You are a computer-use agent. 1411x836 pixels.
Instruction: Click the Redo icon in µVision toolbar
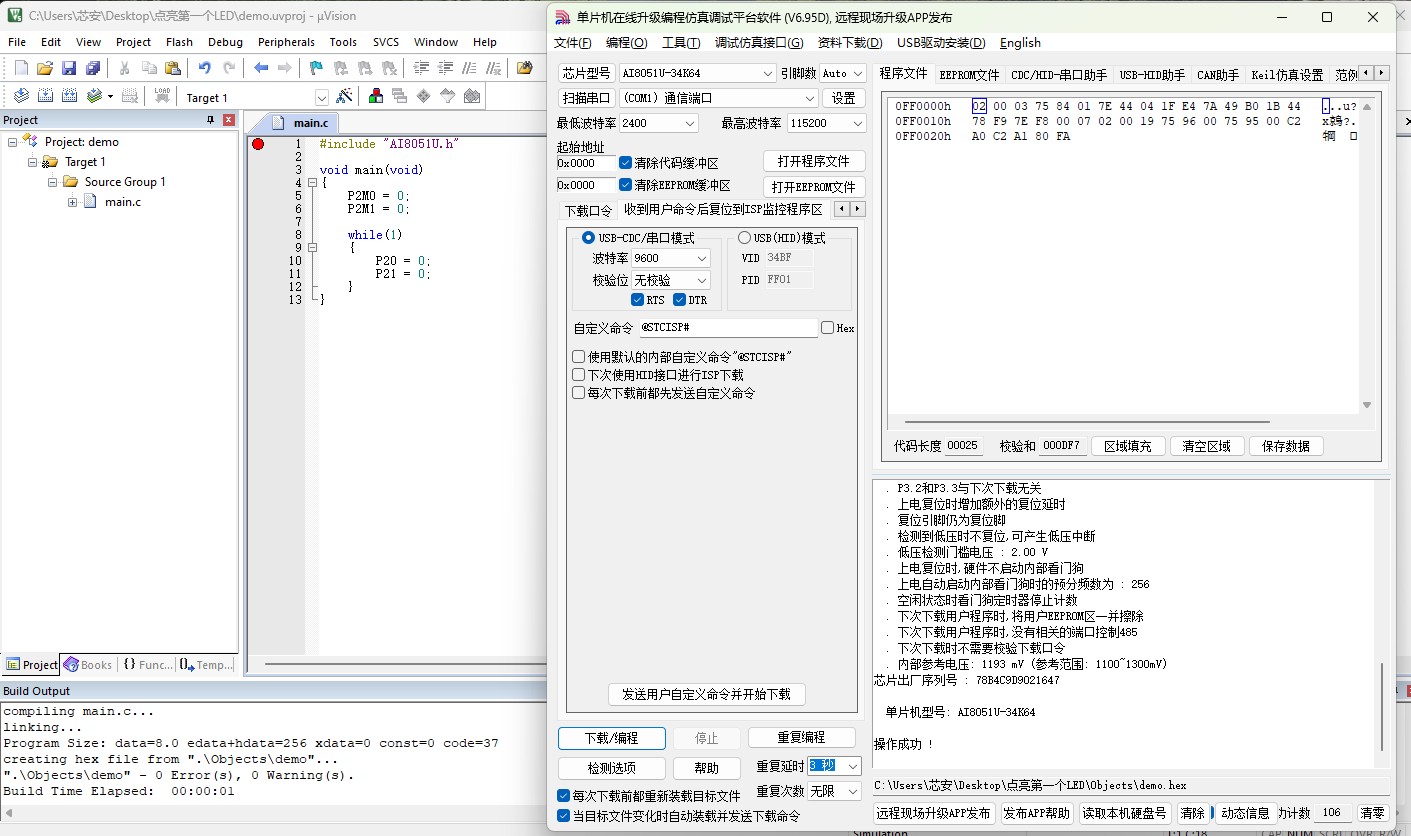(x=229, y=68)
